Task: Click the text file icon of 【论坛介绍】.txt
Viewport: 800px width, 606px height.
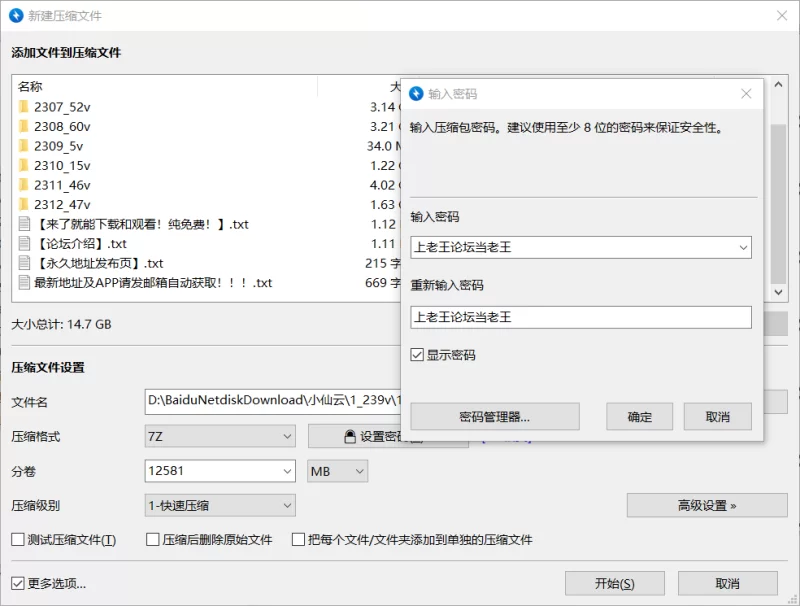Action: point(24,243)
